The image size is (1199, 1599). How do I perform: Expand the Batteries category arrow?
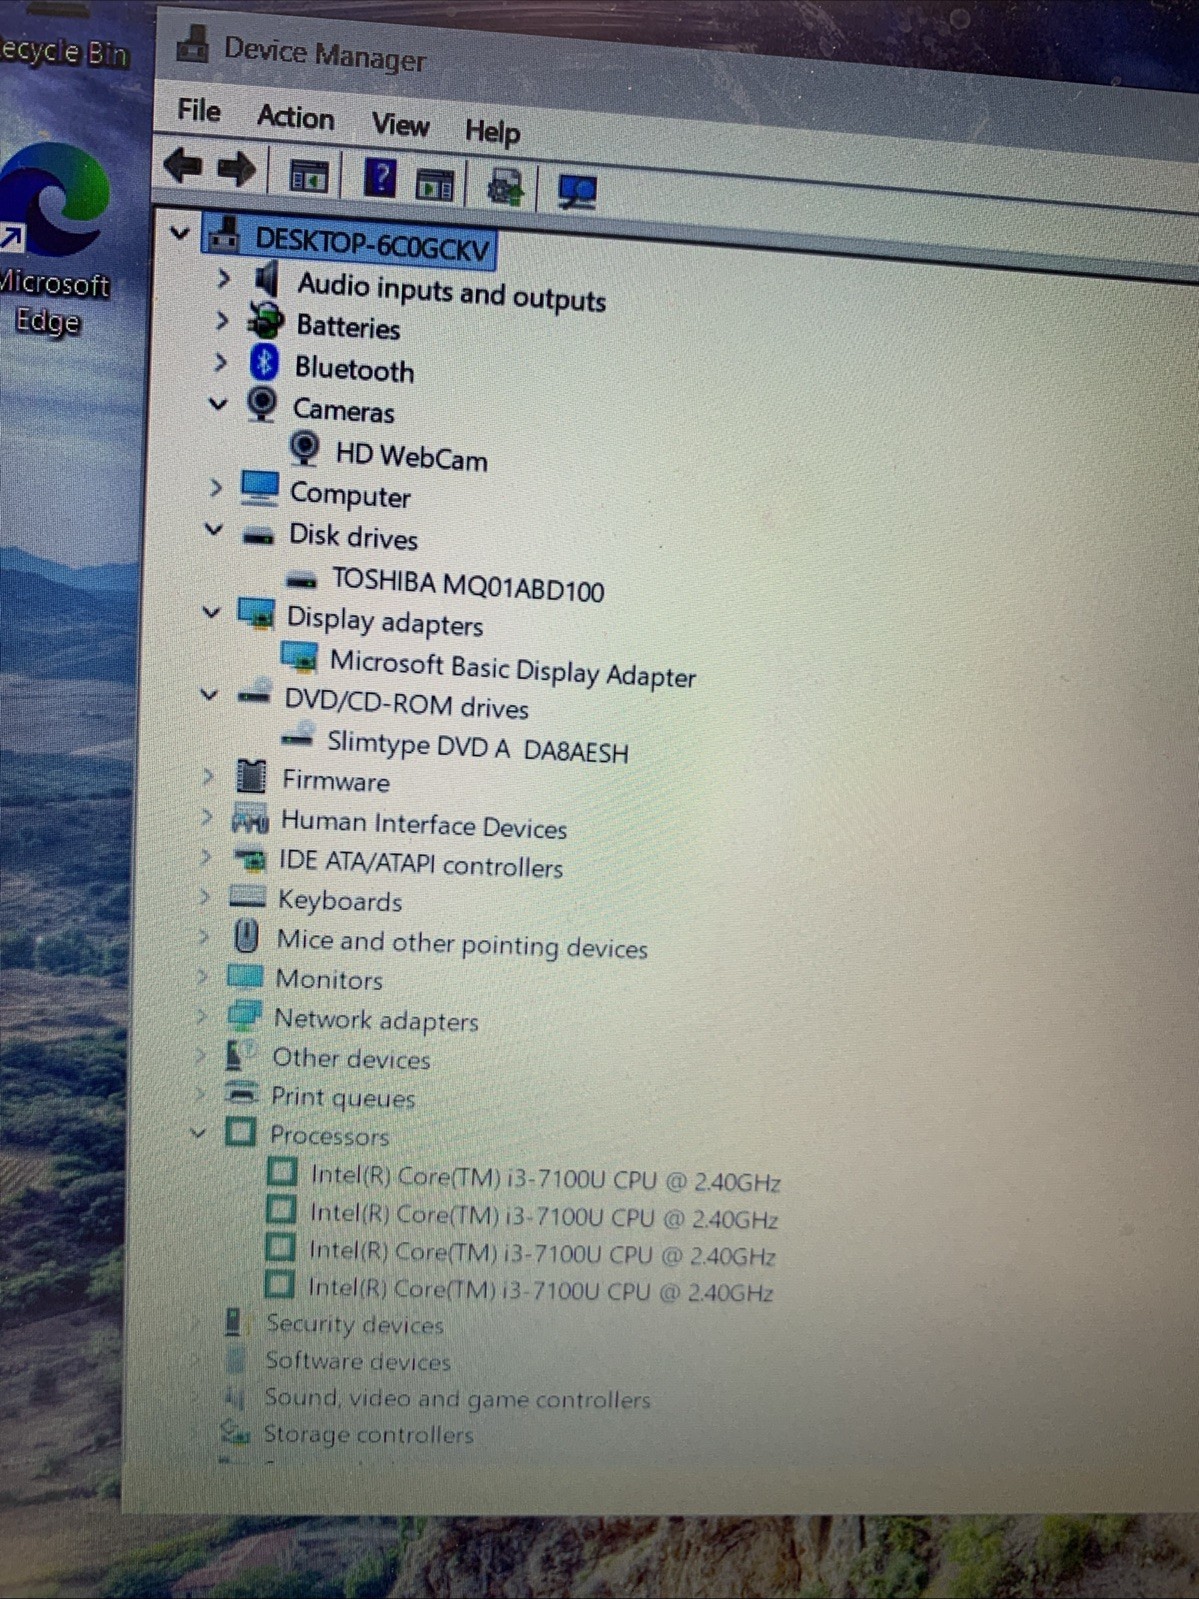pos(222,320)
